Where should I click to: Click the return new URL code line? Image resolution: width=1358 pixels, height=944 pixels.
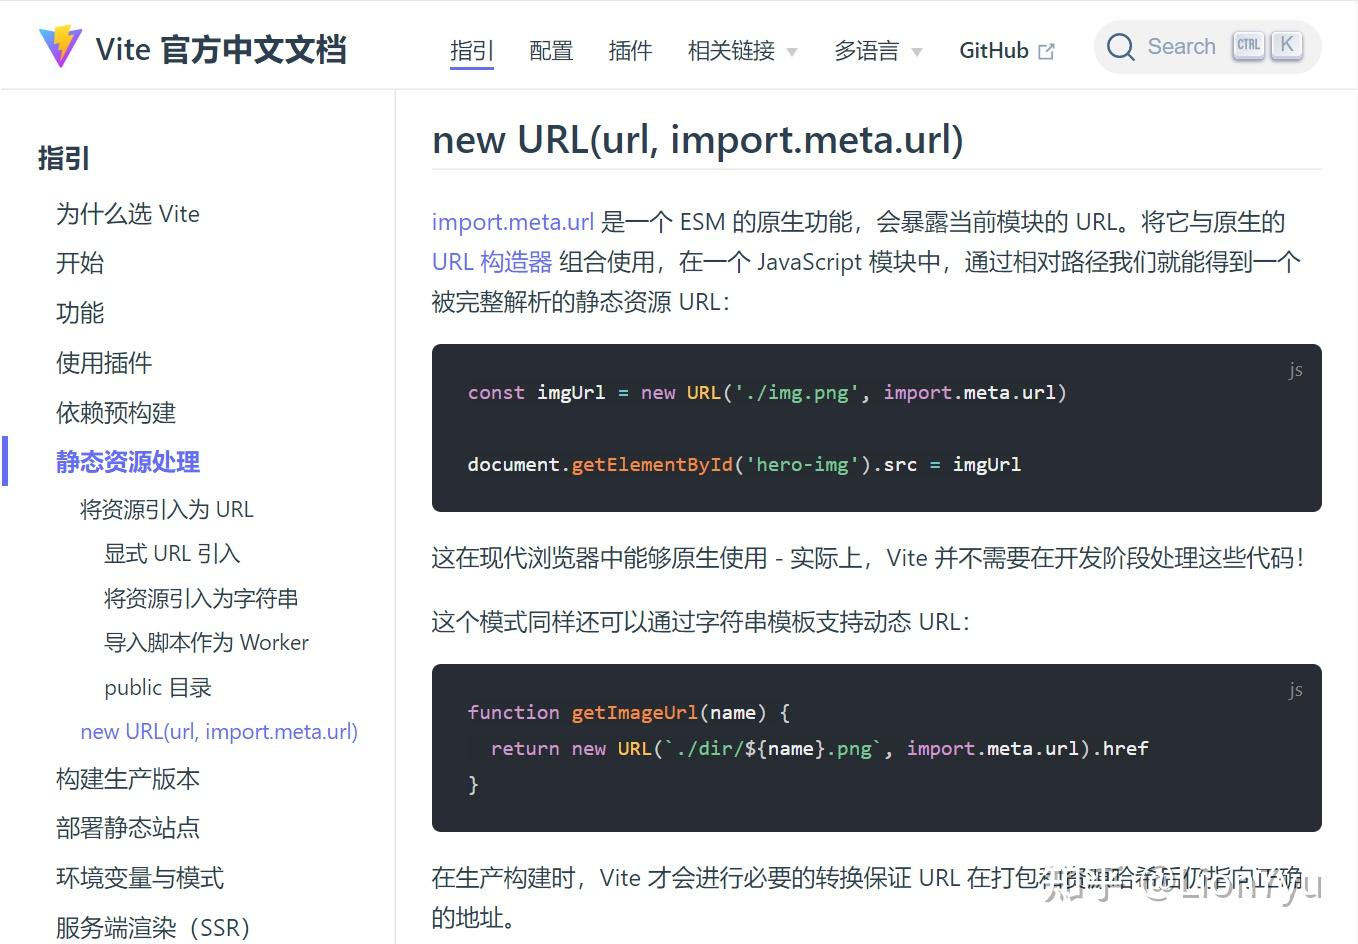click(x=820, y=749)
